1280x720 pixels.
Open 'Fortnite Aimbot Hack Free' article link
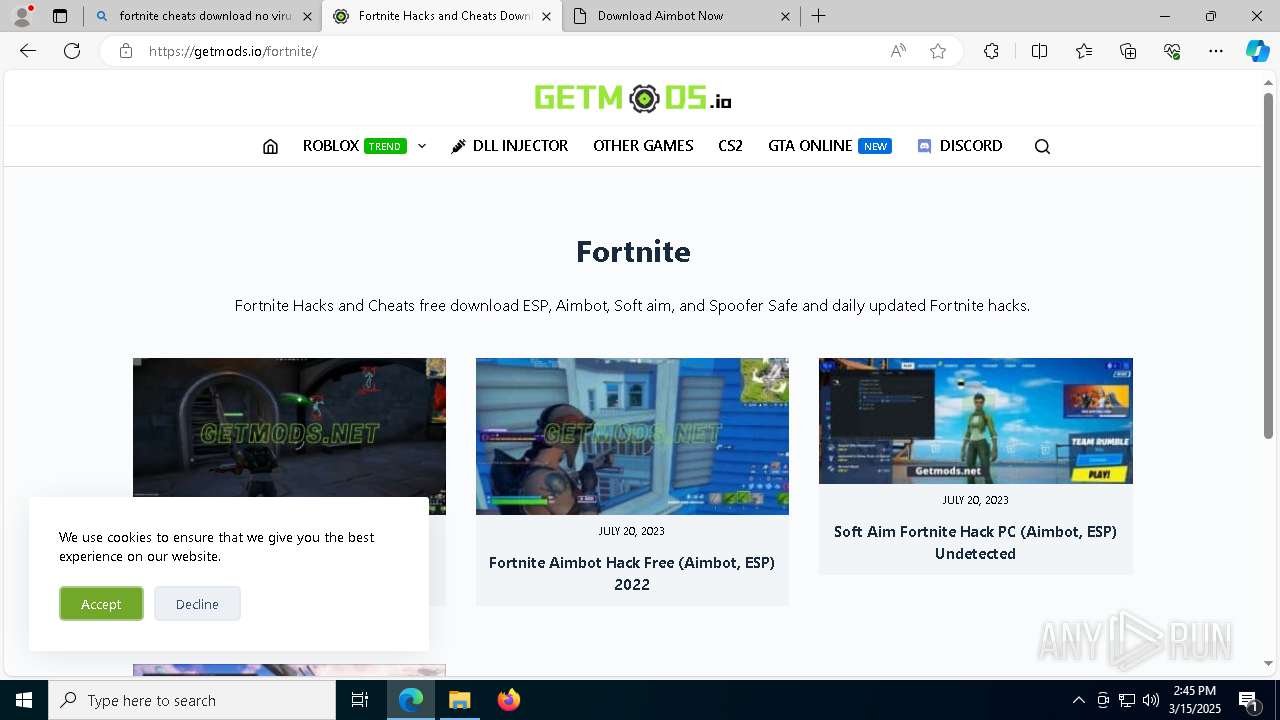632,573
